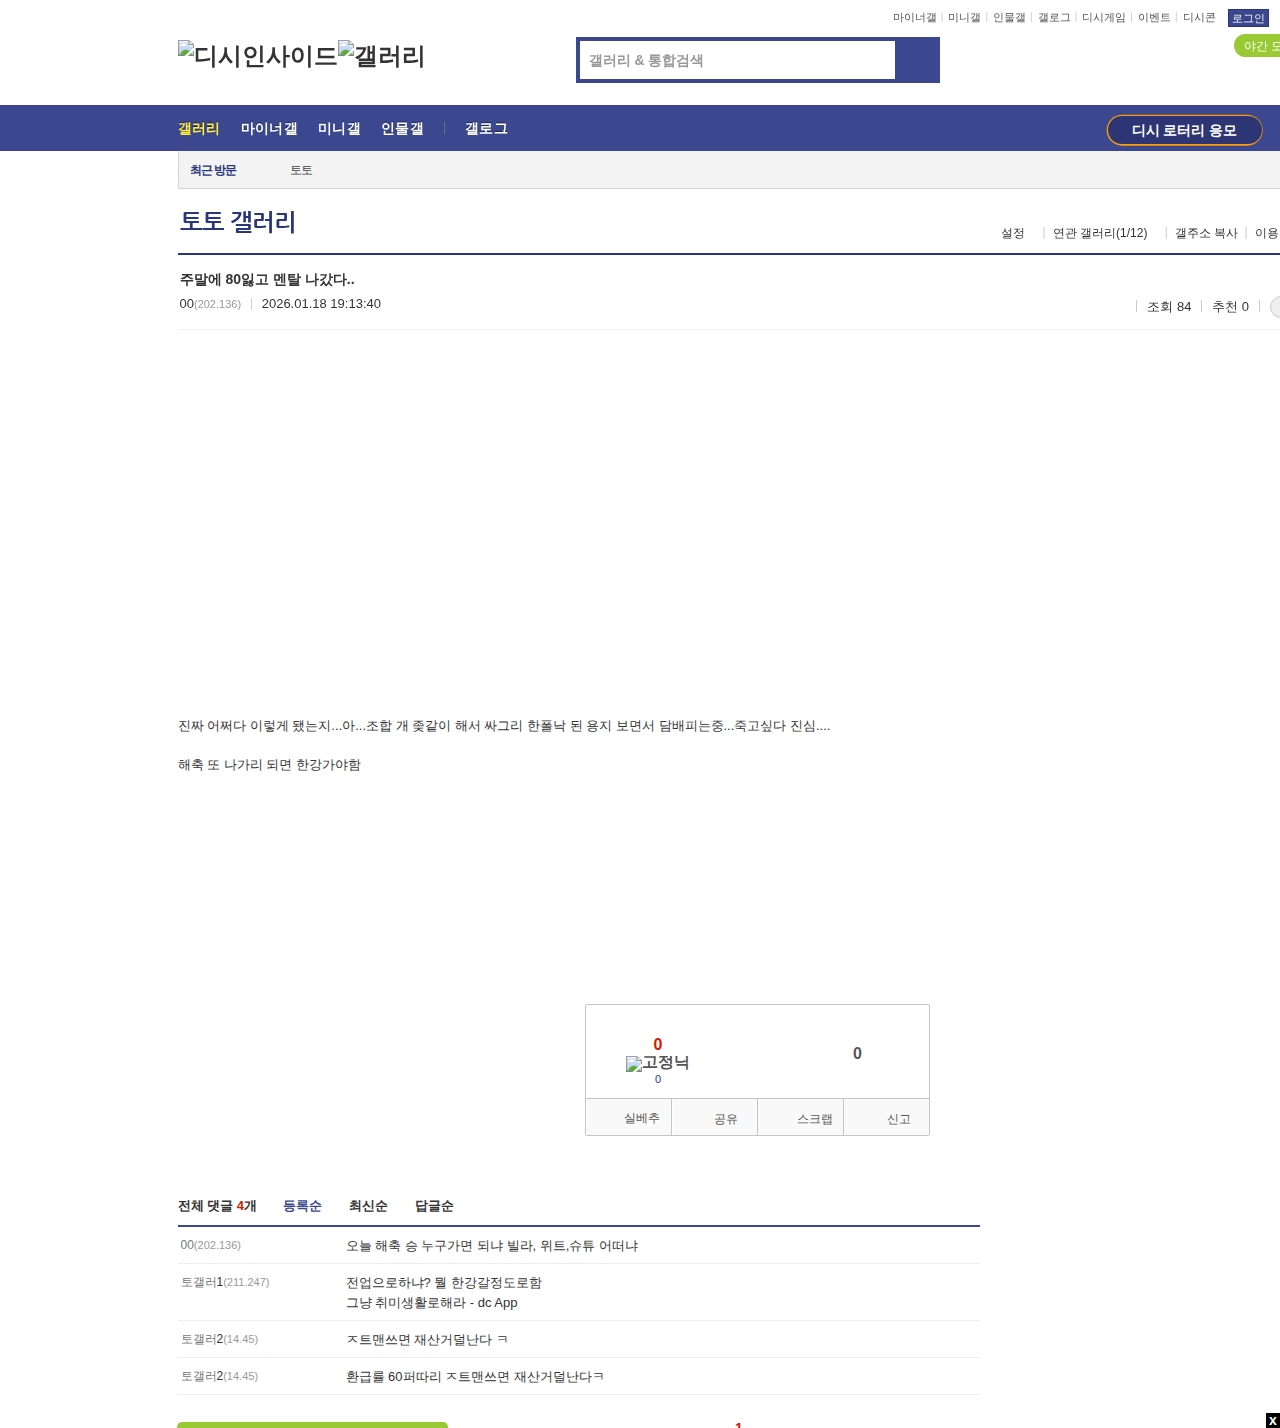Open the gallery 설정 menu
The image size is (1280, 1428).
[x=1013, y=233]
